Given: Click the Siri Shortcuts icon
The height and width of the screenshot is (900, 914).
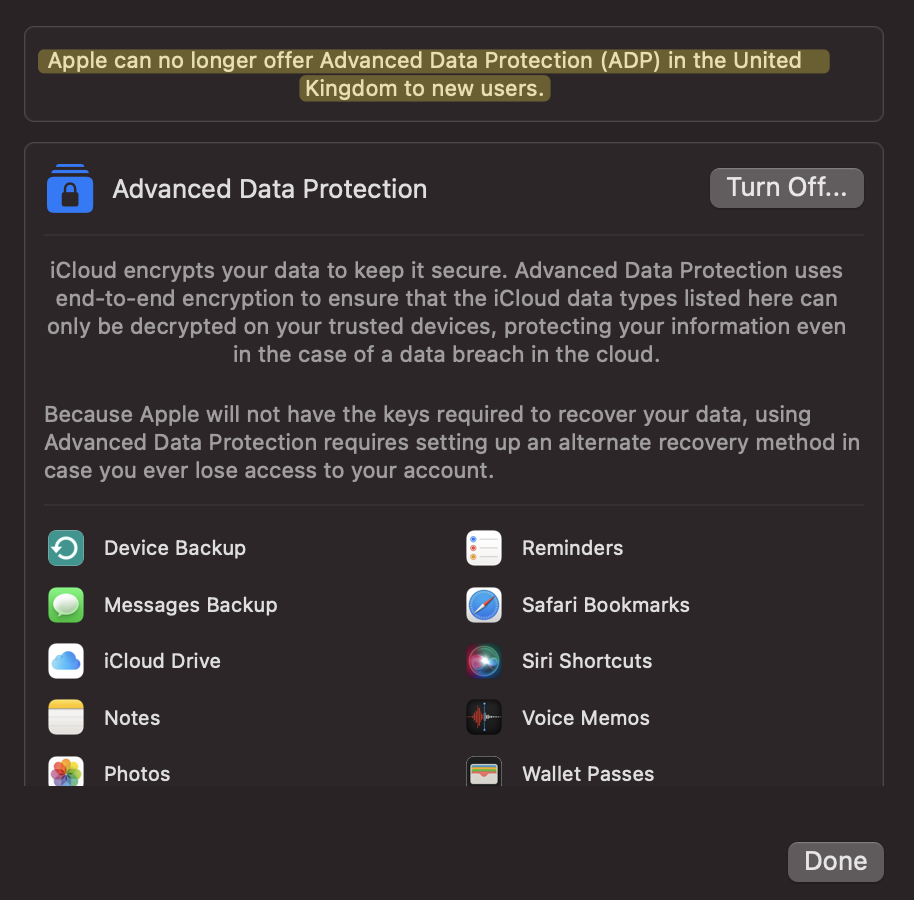Looking at the screenshot, I should click(484, 661).
